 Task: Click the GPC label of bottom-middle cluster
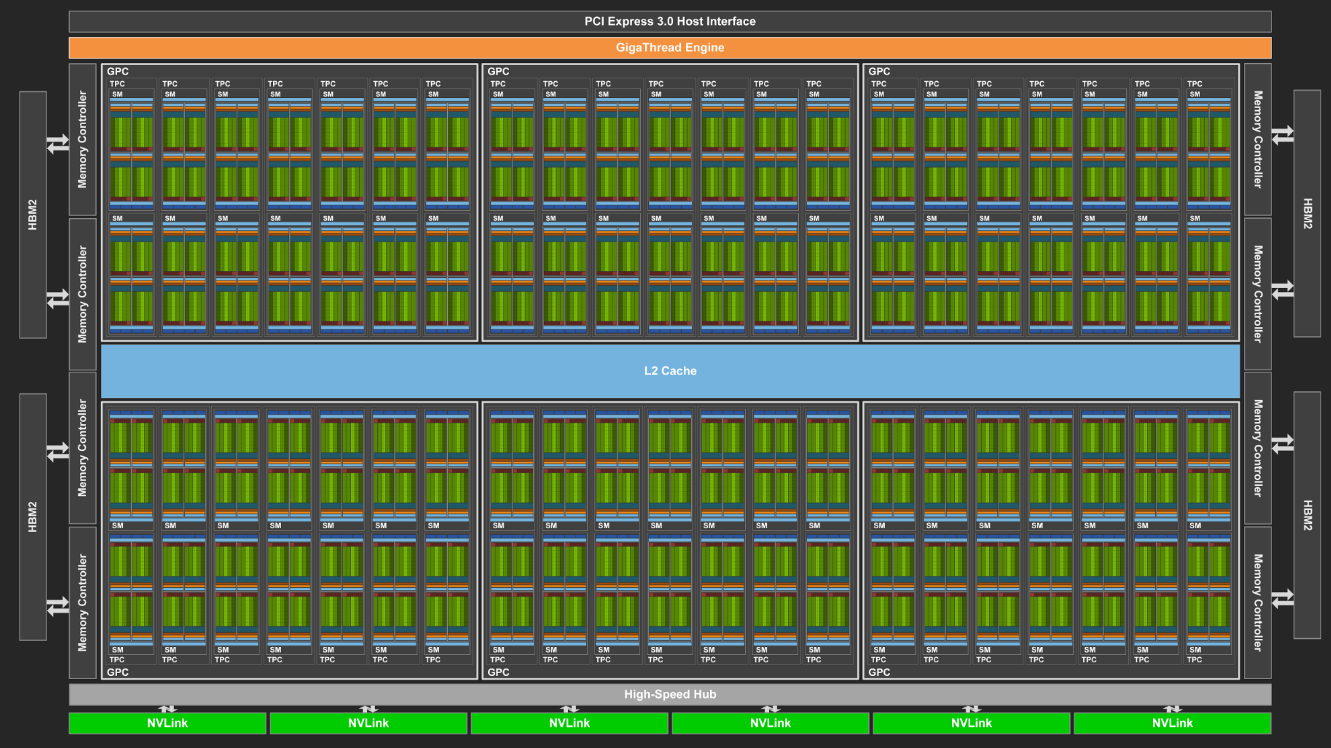click(x=498, y=672)
